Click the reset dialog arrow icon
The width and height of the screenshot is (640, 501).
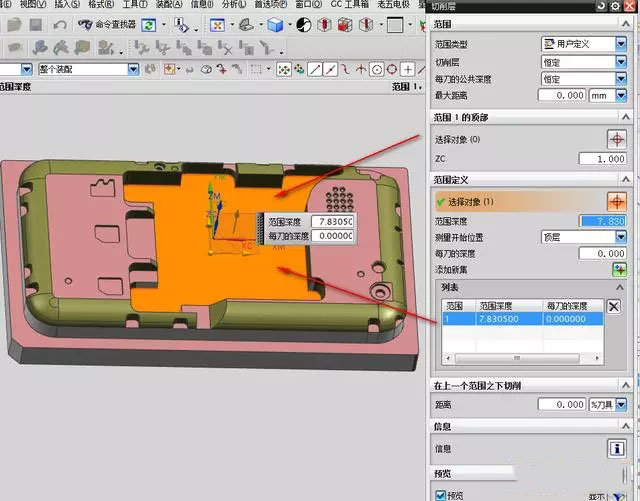[602, 6]
